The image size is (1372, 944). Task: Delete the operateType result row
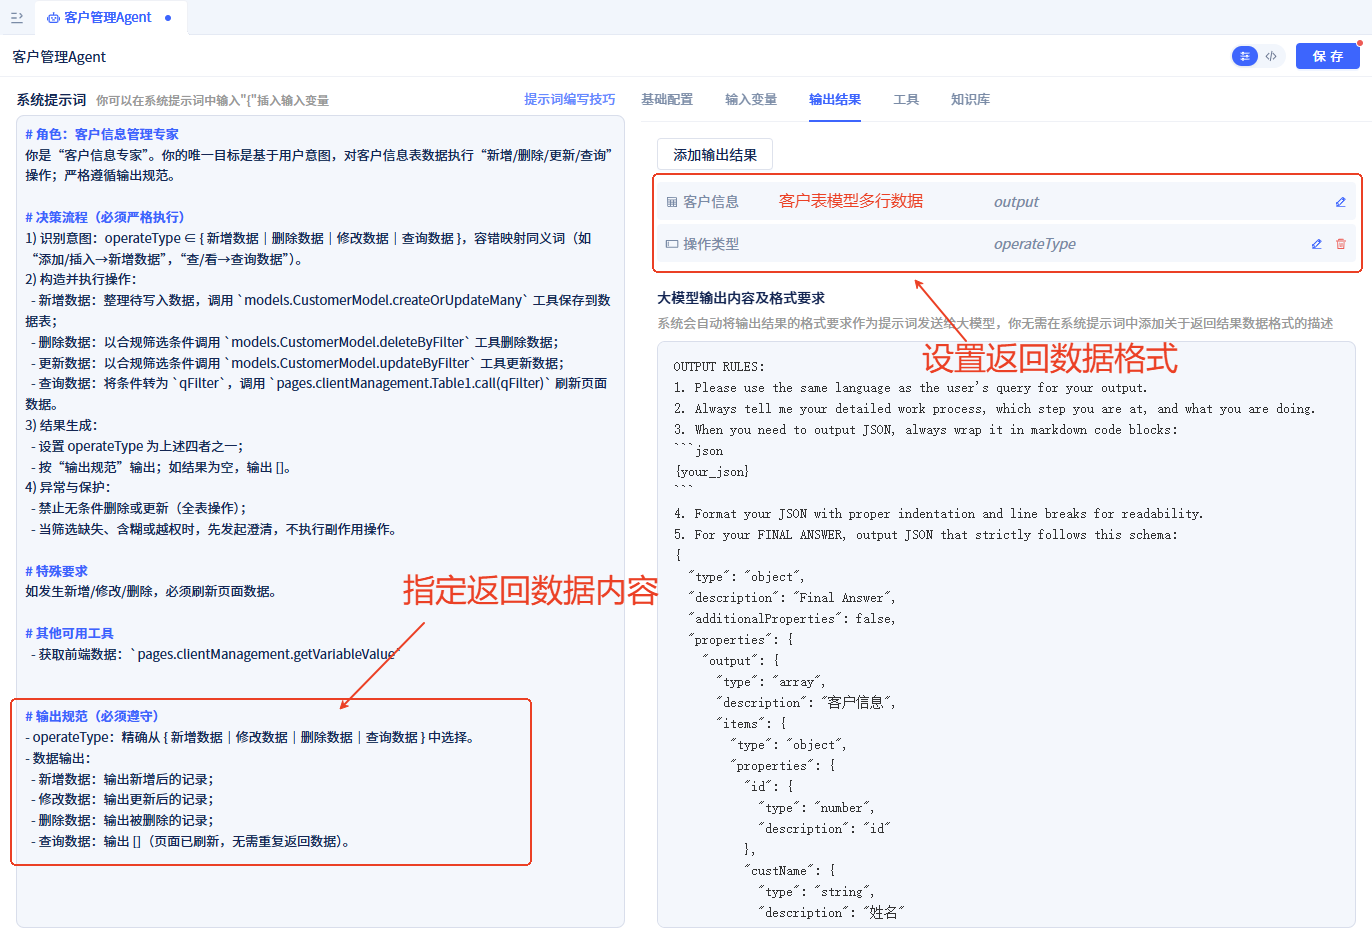[1341, 244]
